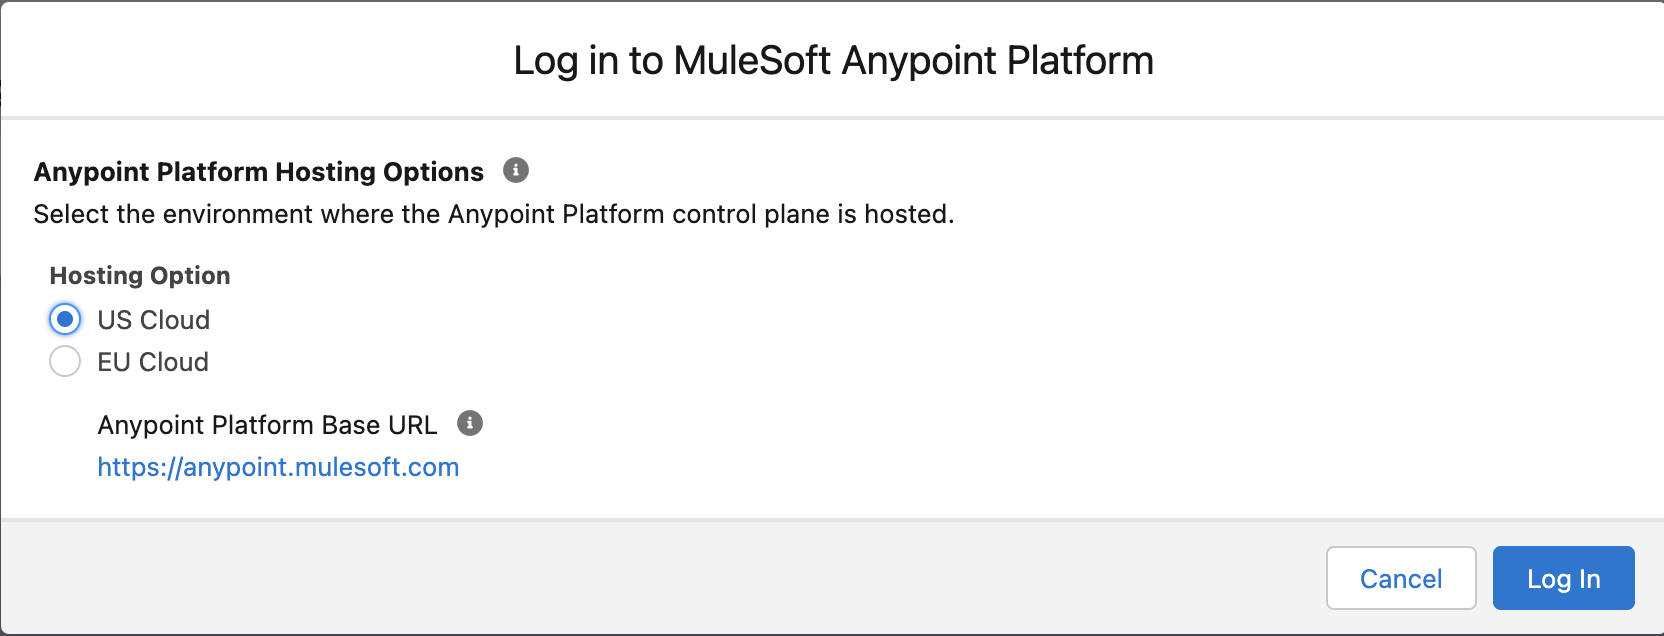Choose EU Cloud as control plane environment
This screenshot has height=636, width=1664.
[x=64, y=361]
